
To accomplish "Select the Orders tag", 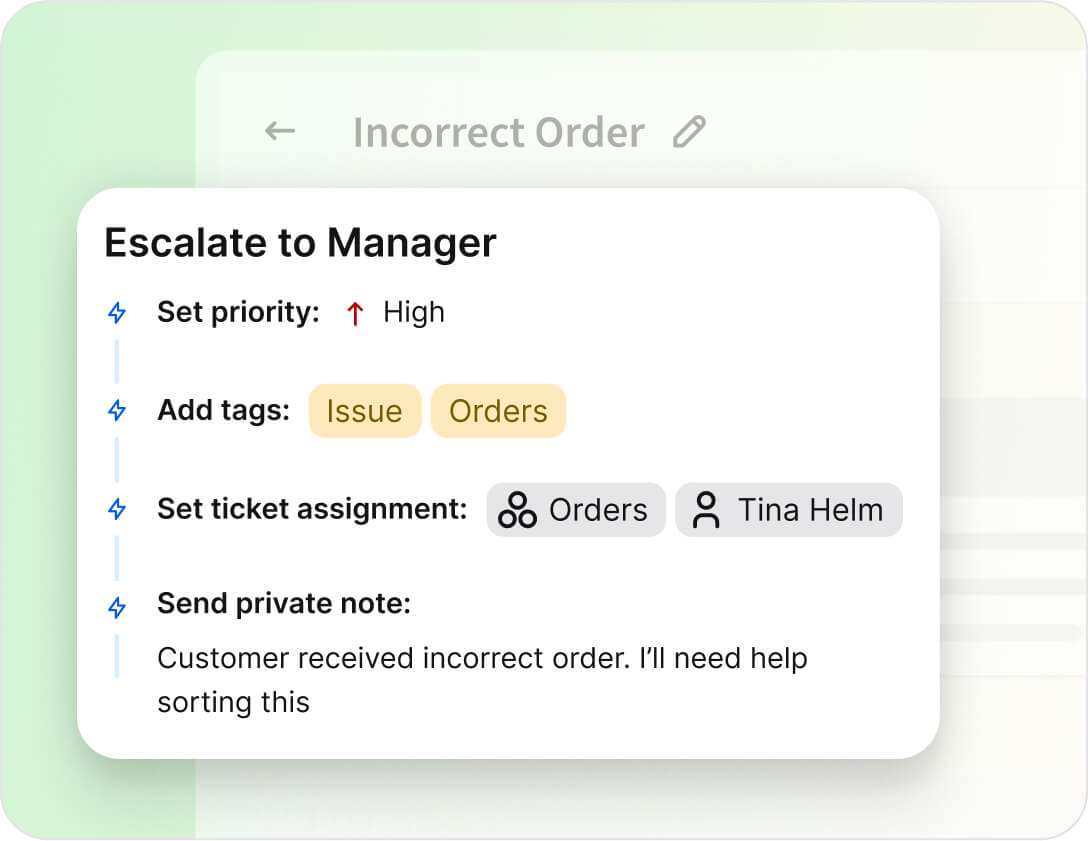I will [x=498, y=410].
